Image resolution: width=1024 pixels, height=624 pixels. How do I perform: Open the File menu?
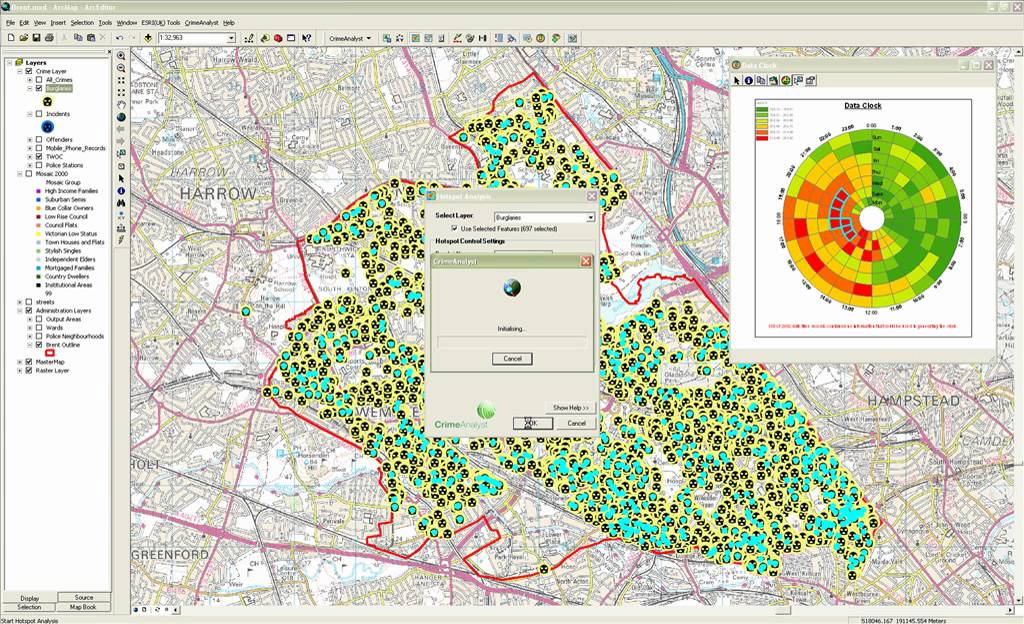pyautogui.click(x=10, y=22)
